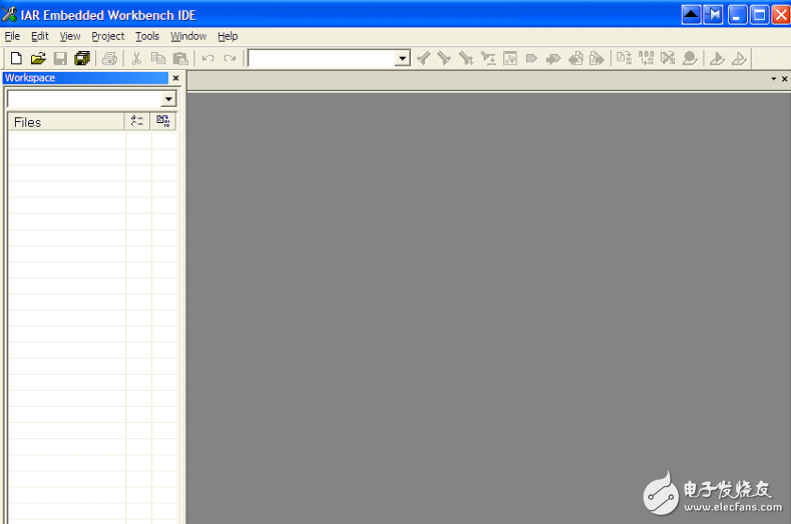Open the Tools menu
Screen dimensions: 791x524
tap(147, 36)
